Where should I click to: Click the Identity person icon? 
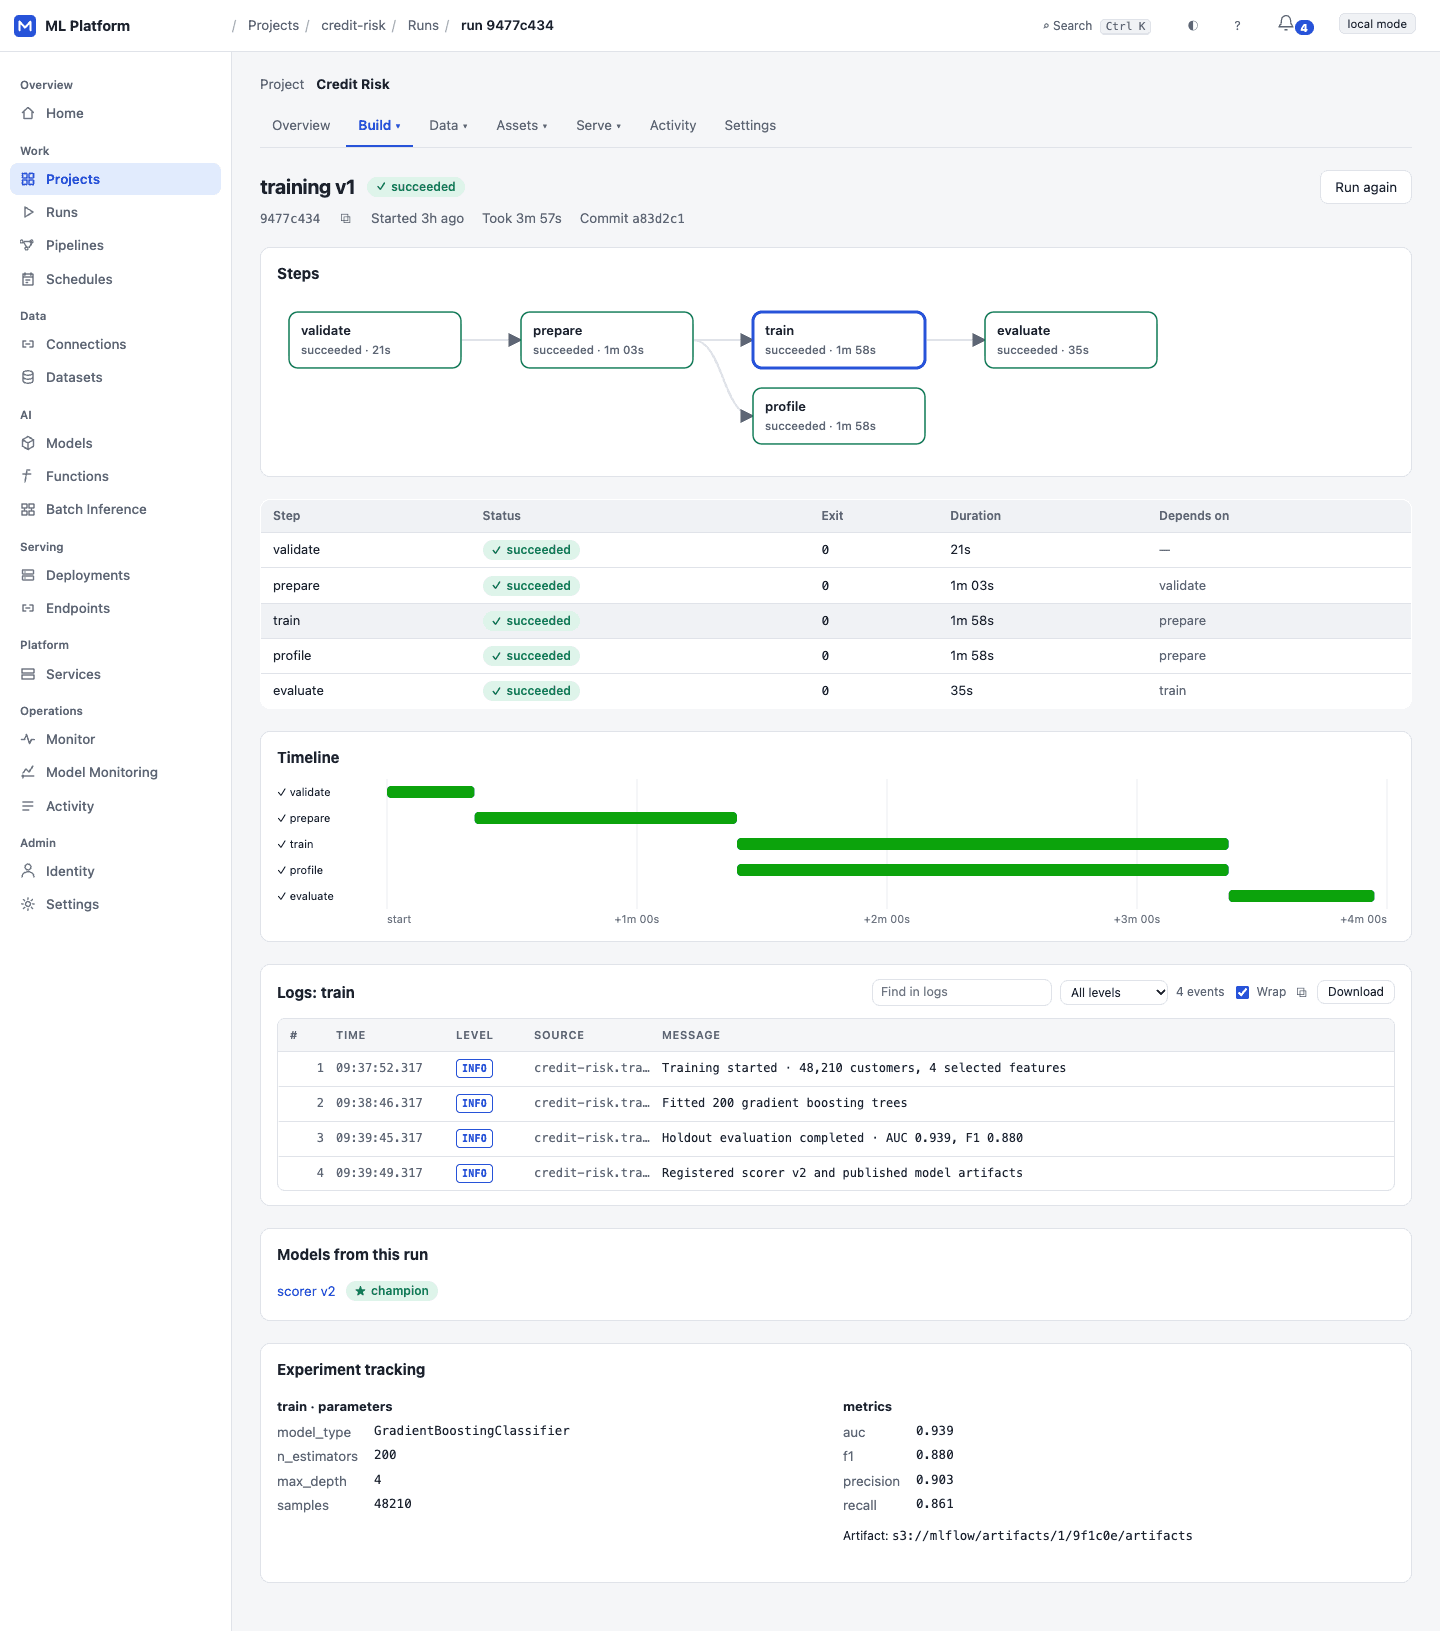click(28, 871)
